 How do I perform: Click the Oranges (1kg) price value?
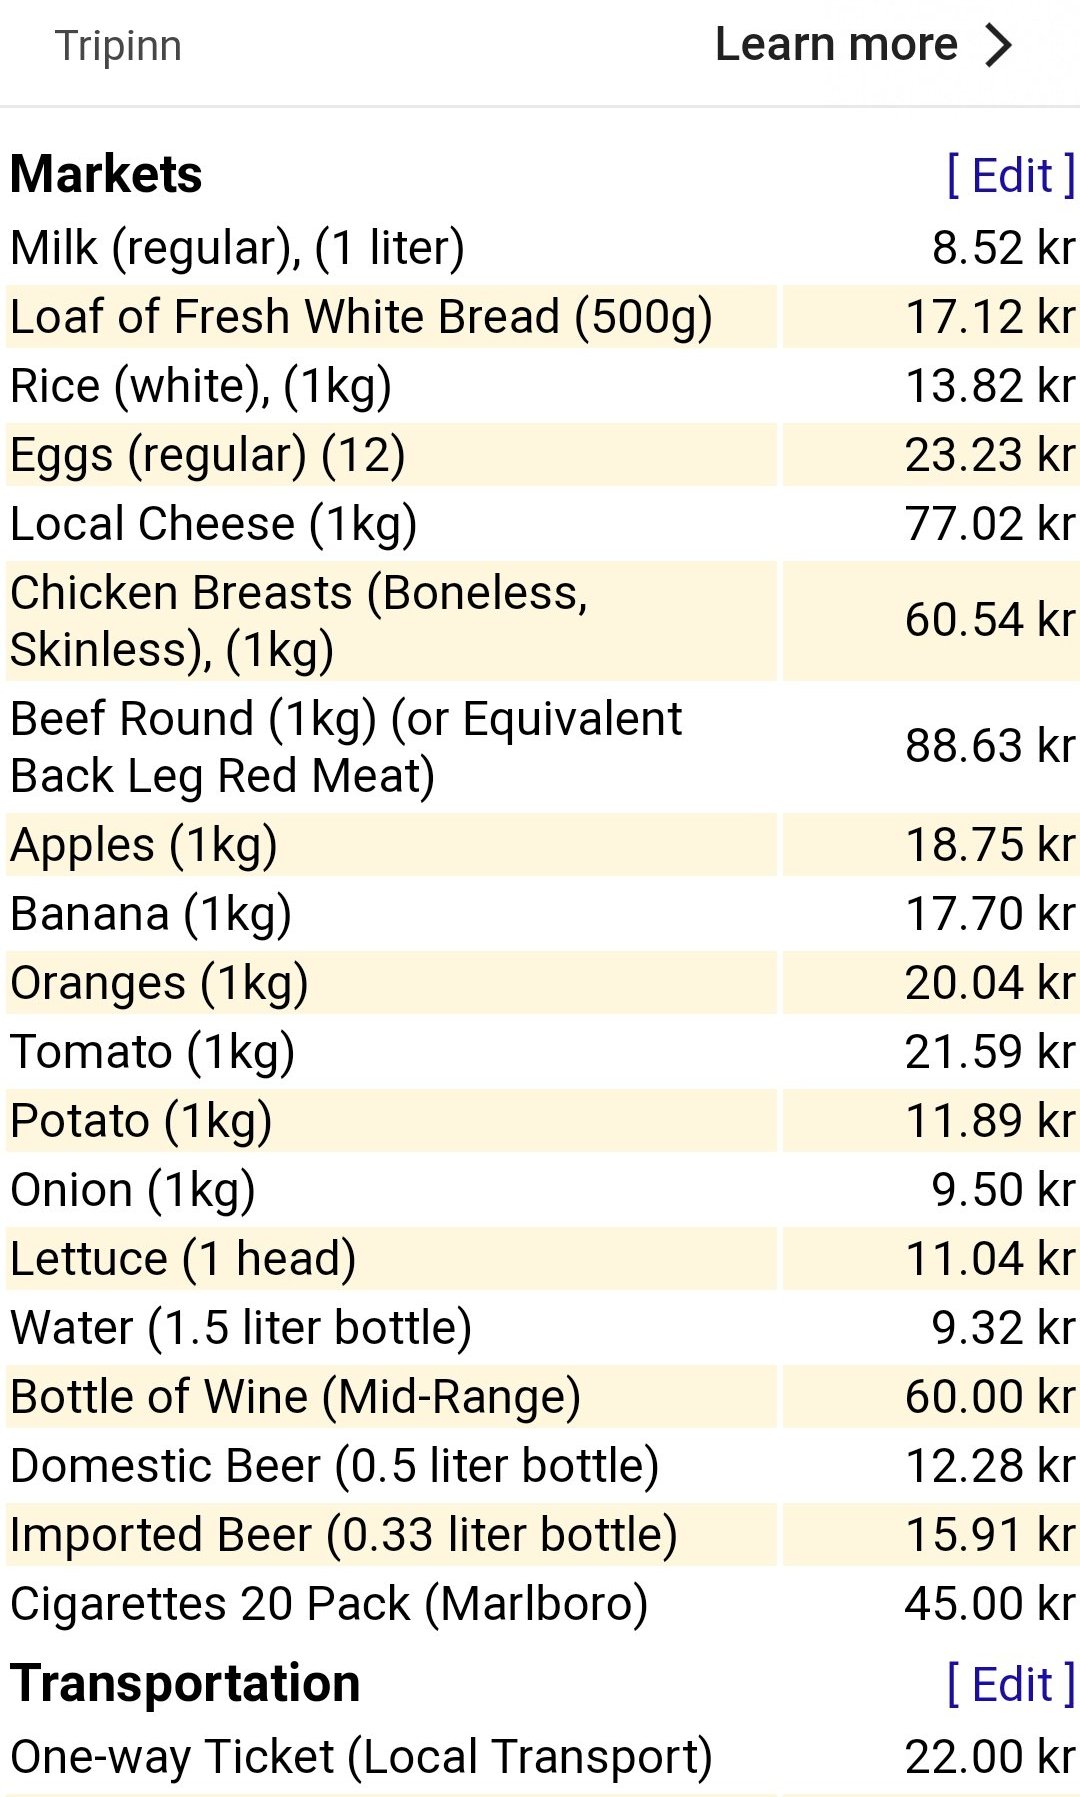(x=989, y=983)
